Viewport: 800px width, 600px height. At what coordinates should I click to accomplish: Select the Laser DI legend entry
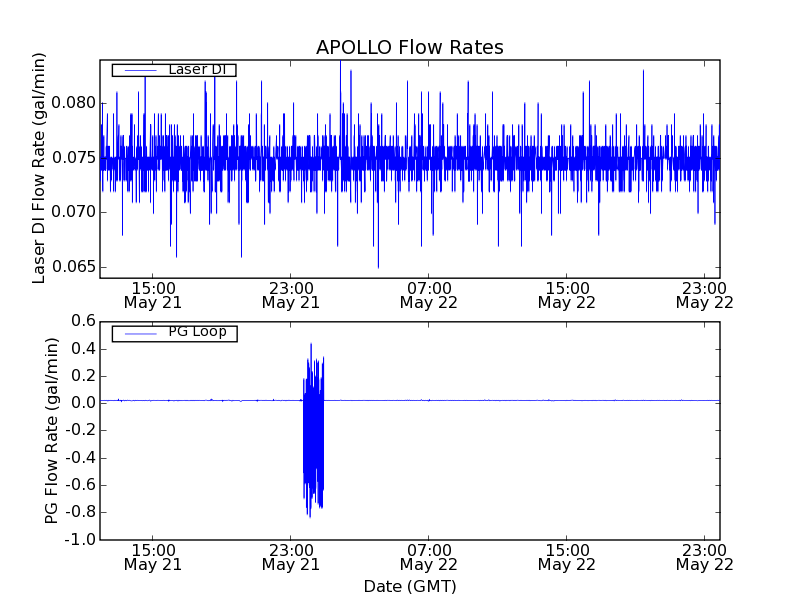coord(197,69)
